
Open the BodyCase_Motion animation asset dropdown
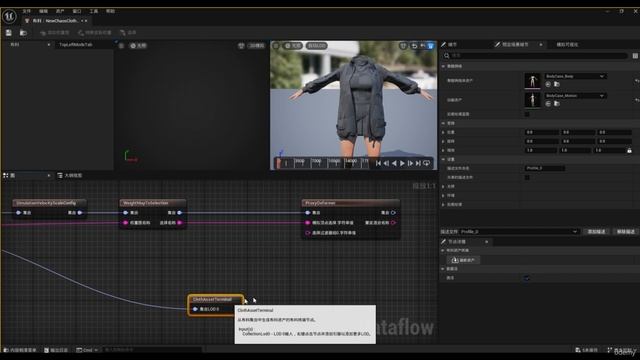click(x=576, y=96)
